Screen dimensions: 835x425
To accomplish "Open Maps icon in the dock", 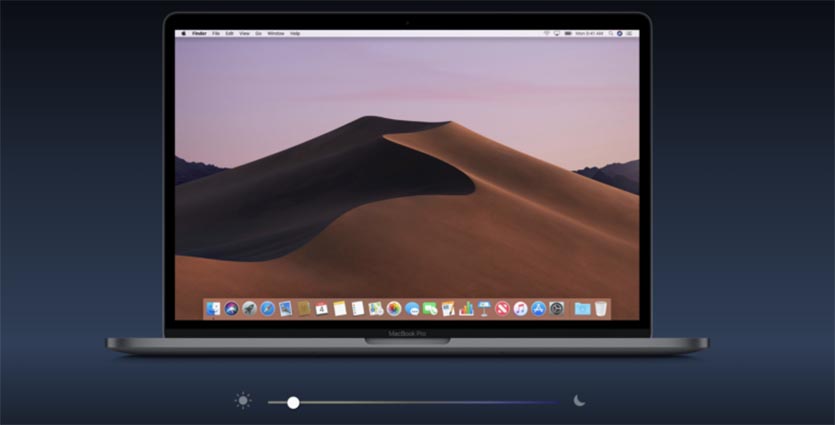I will tap(376, 308).
